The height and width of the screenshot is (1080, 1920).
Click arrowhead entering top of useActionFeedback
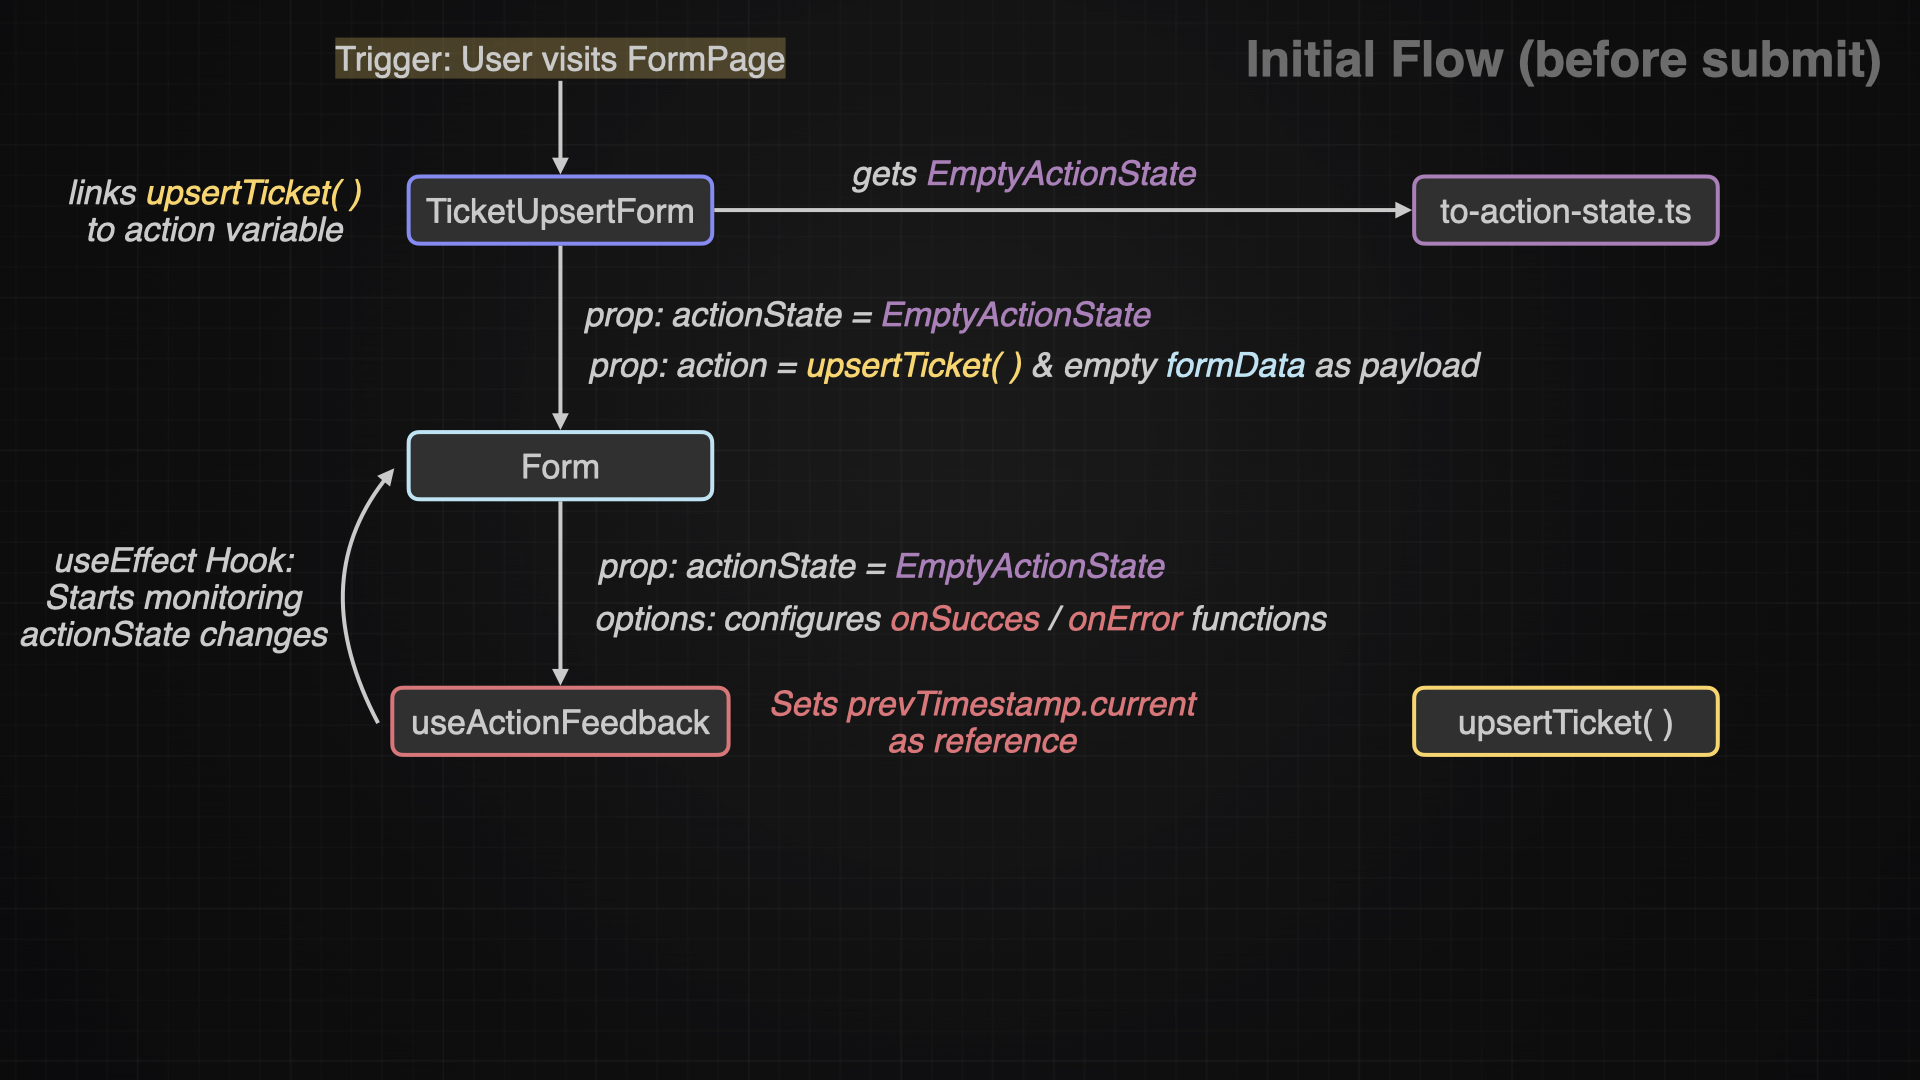pos(560,677)
